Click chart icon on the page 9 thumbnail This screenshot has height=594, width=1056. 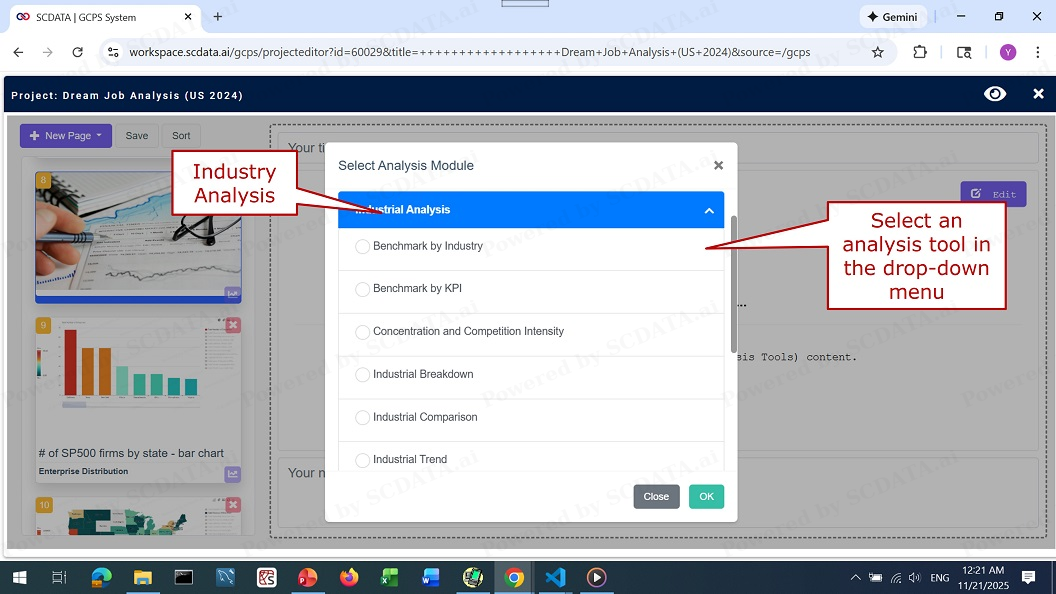[233, 474]
